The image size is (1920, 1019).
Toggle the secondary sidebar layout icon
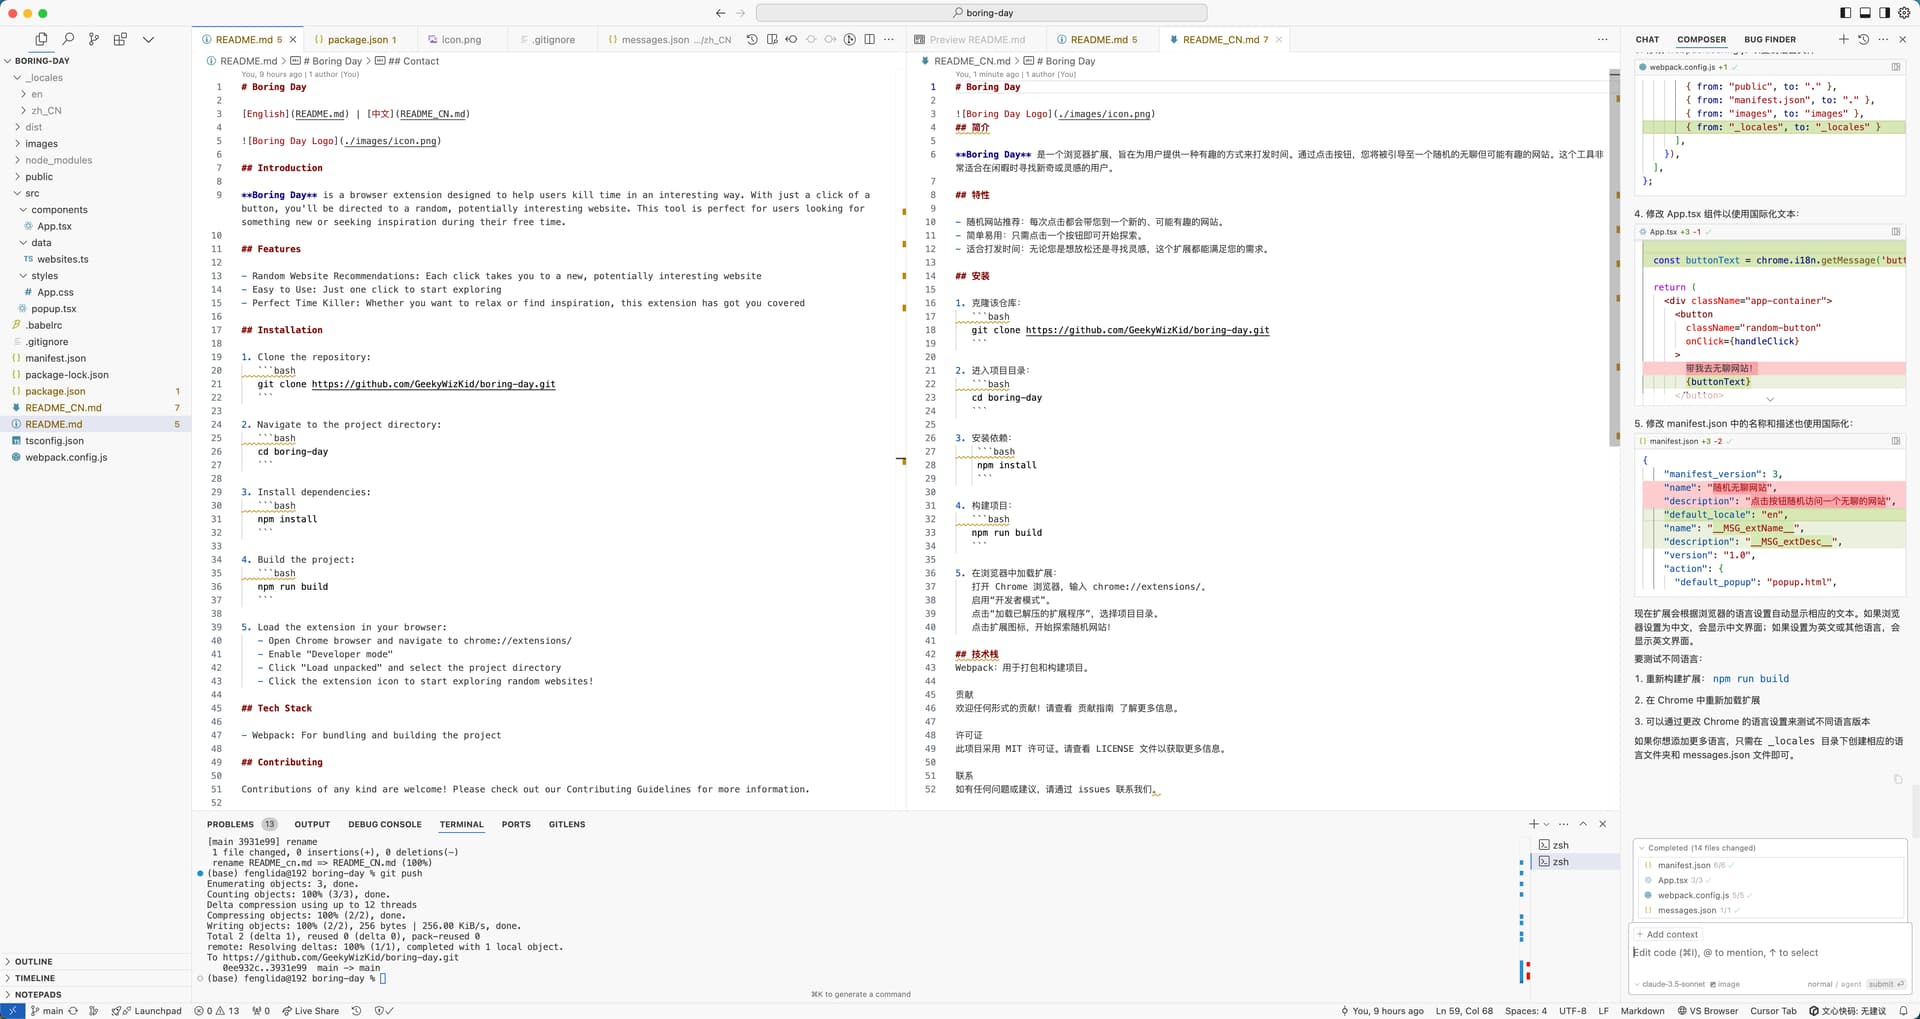click(x=1884, y=13)
